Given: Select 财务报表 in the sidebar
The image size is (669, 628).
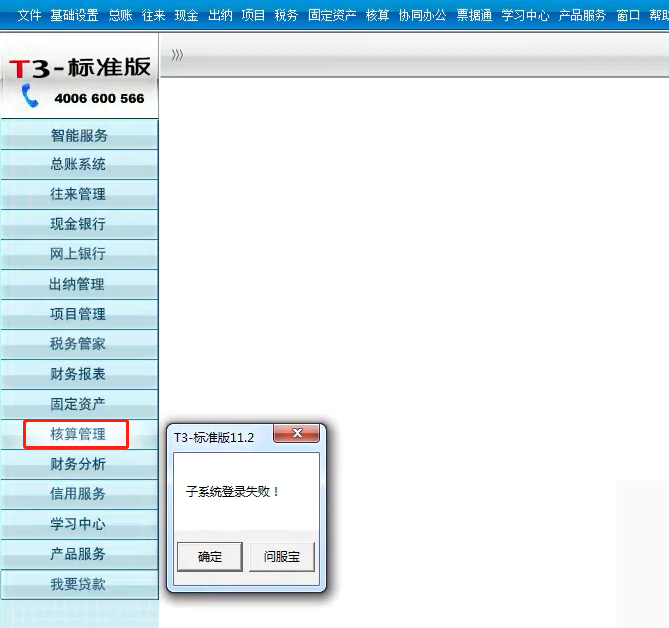Looking at the screenshot, I should click(79, 374).
